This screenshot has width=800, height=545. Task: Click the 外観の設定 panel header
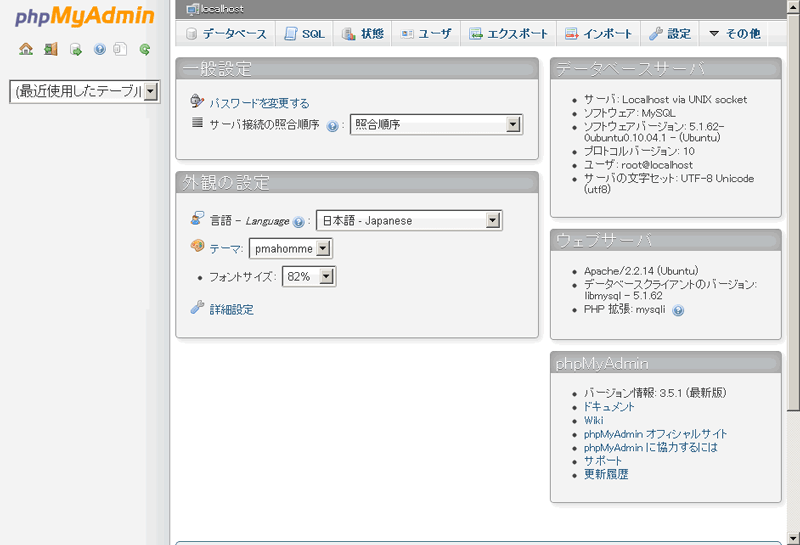pos(357,183)
